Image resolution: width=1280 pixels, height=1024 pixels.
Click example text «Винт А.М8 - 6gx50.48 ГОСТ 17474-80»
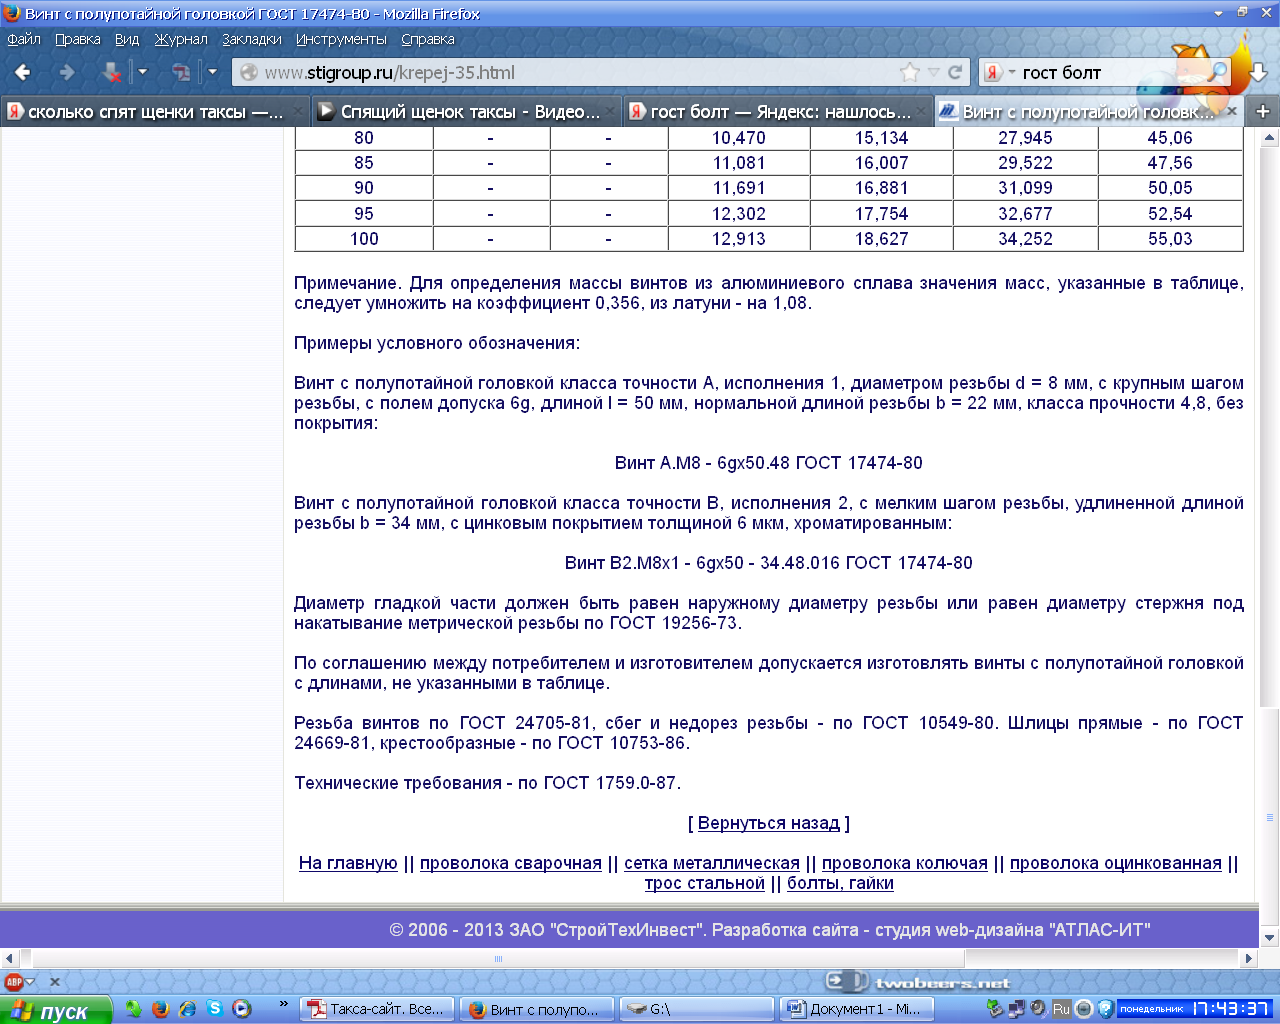click(x=768, y=463)
